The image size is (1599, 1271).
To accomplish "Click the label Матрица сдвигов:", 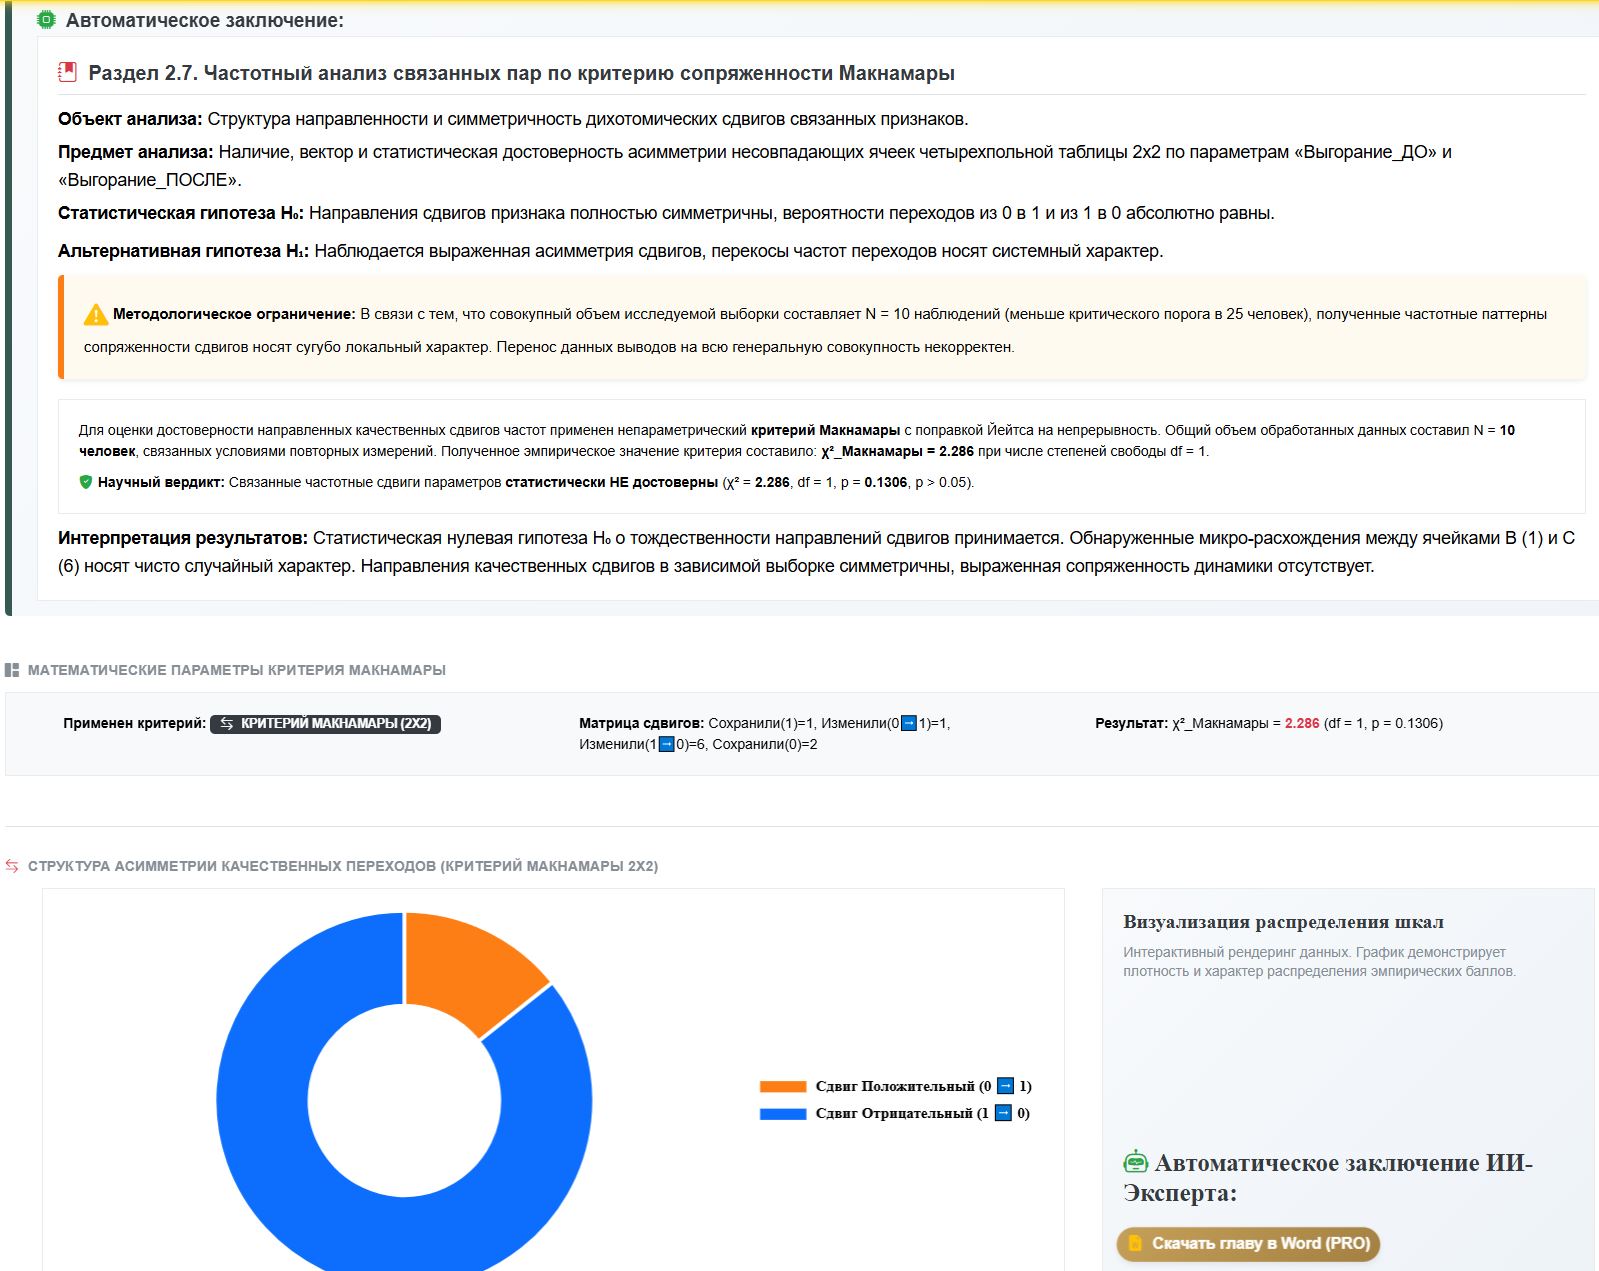I will [x=641, y=723].
